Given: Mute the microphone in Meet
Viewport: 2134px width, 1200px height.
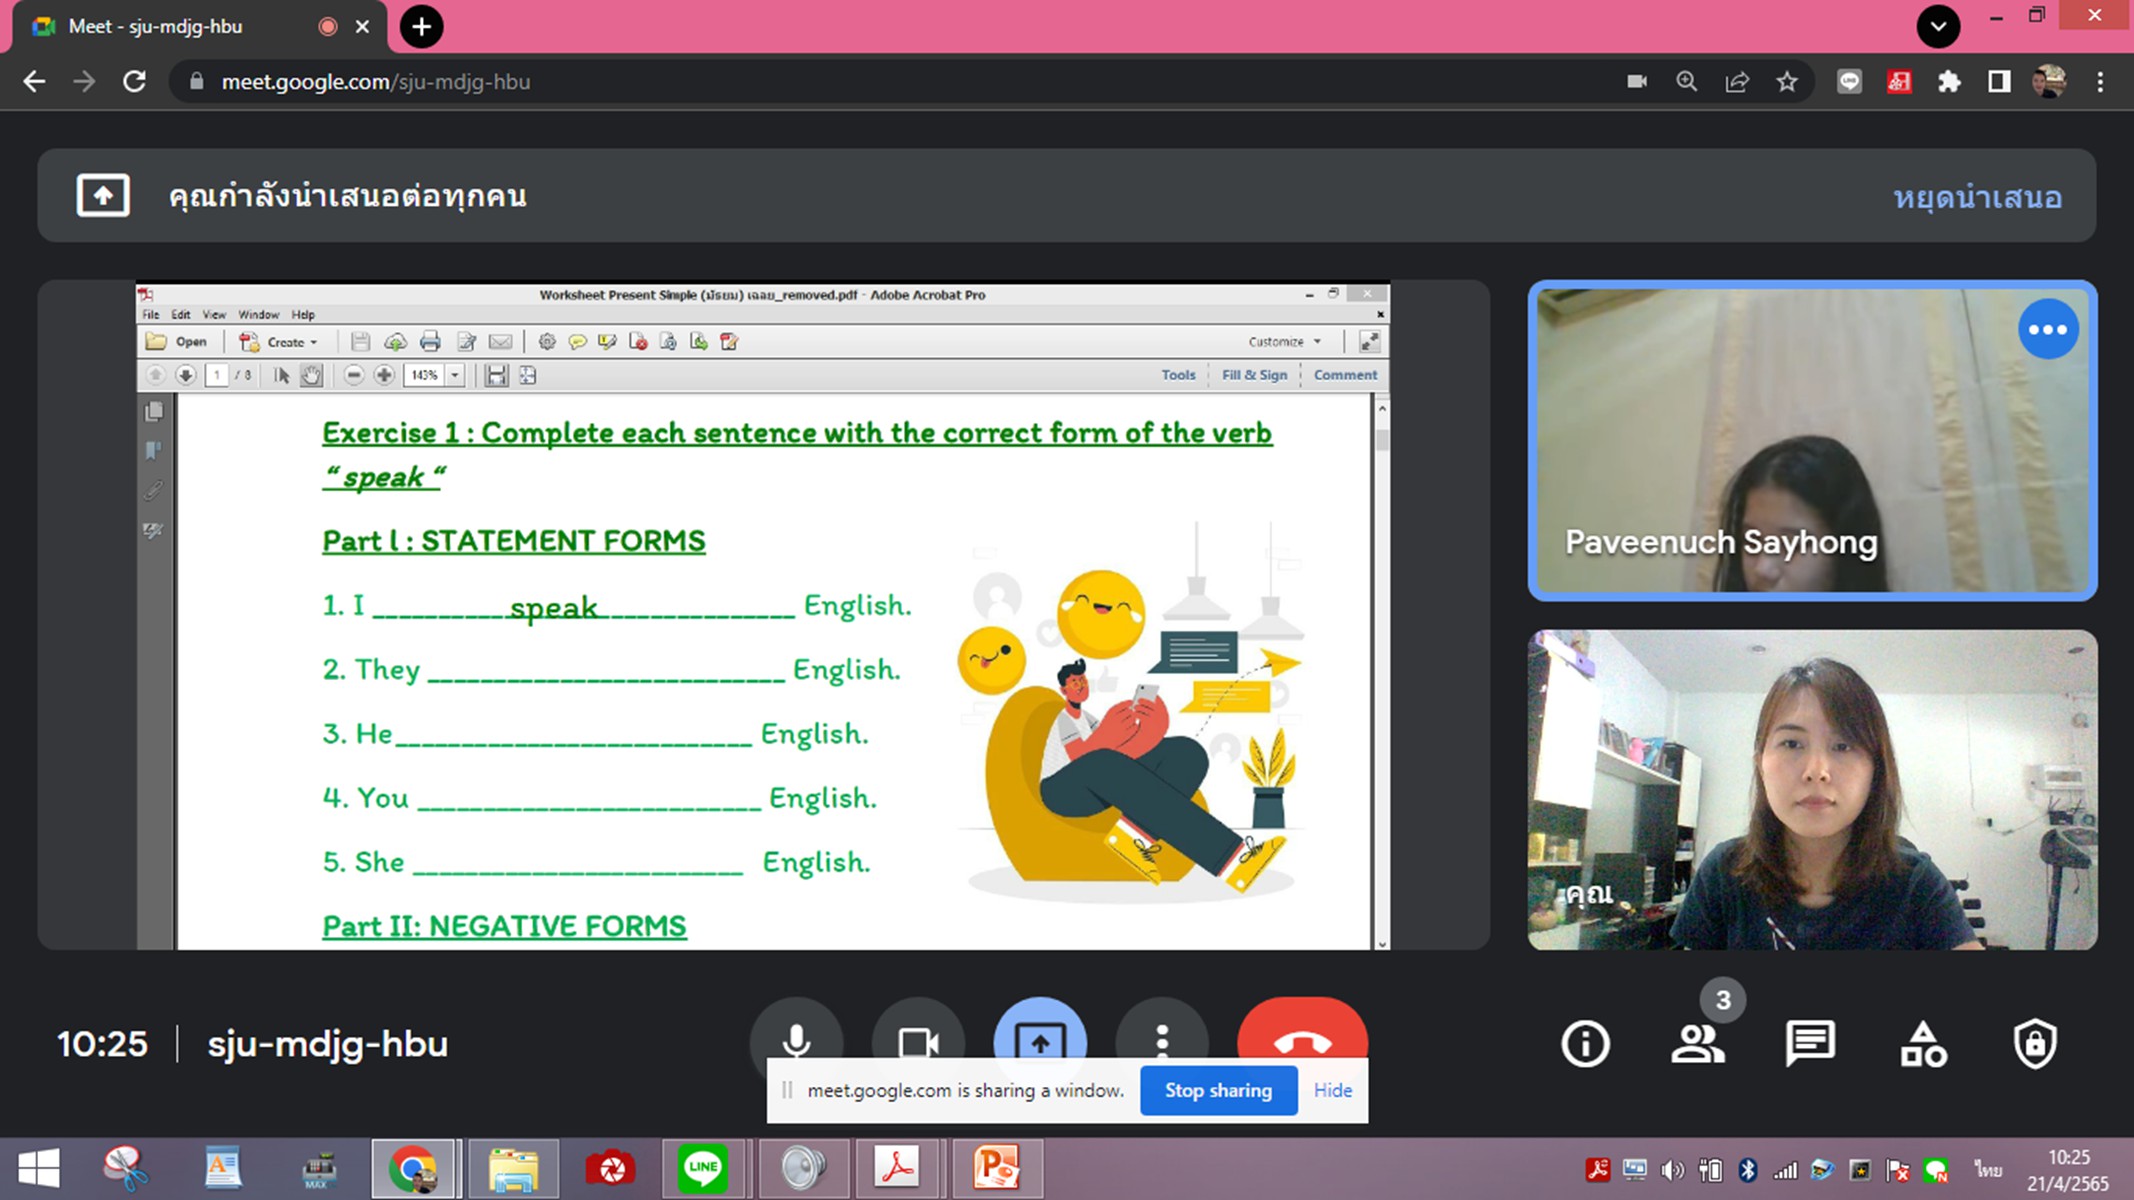Looking at the screenshot, I should pos(796,1037).
